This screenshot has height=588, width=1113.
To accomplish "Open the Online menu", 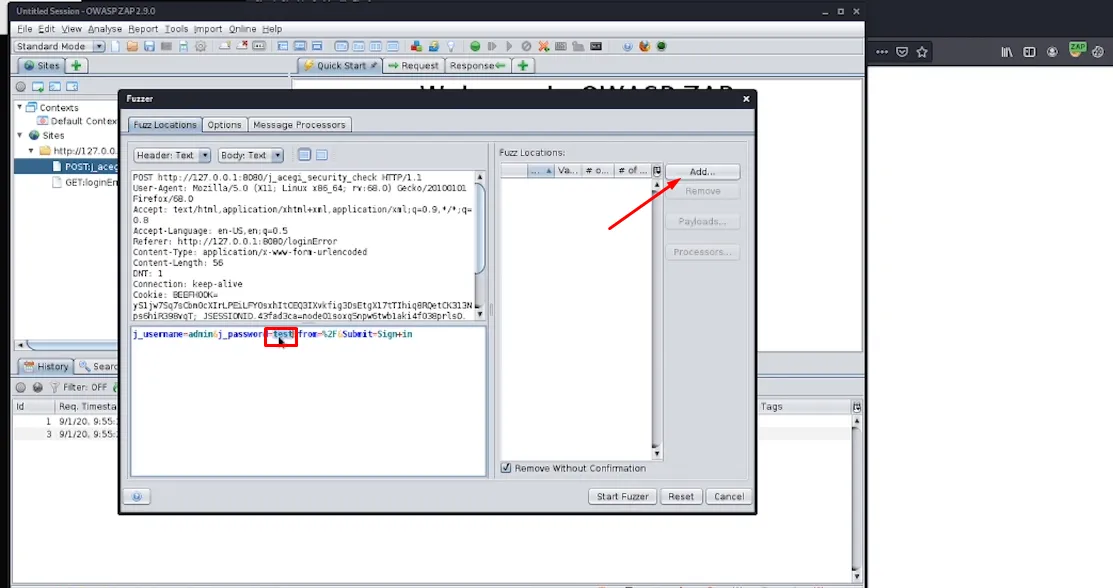I will point(242,29).
